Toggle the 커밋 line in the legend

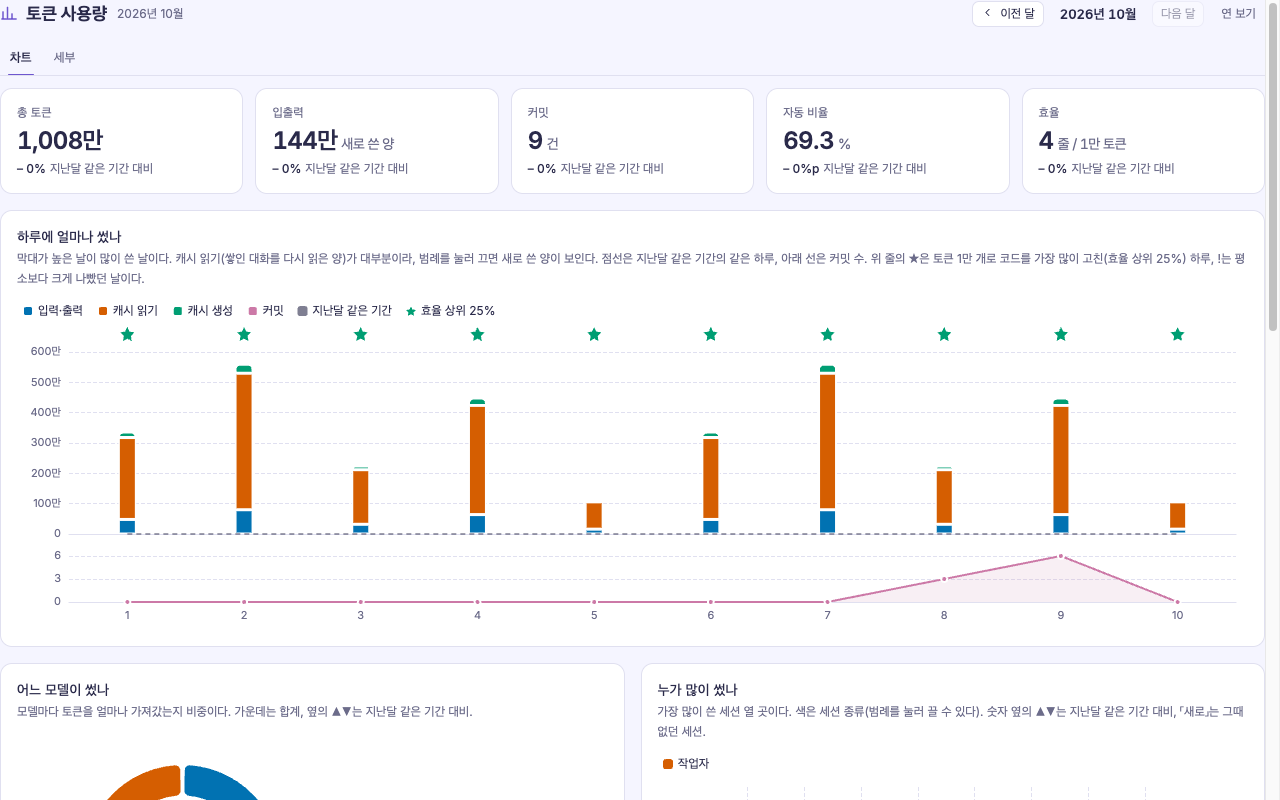coord(266,311)
